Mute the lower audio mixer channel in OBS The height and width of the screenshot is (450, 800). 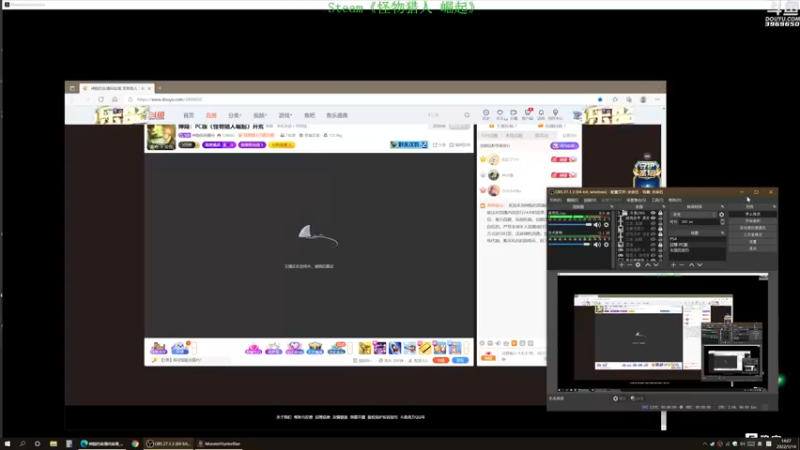[597, 244]
